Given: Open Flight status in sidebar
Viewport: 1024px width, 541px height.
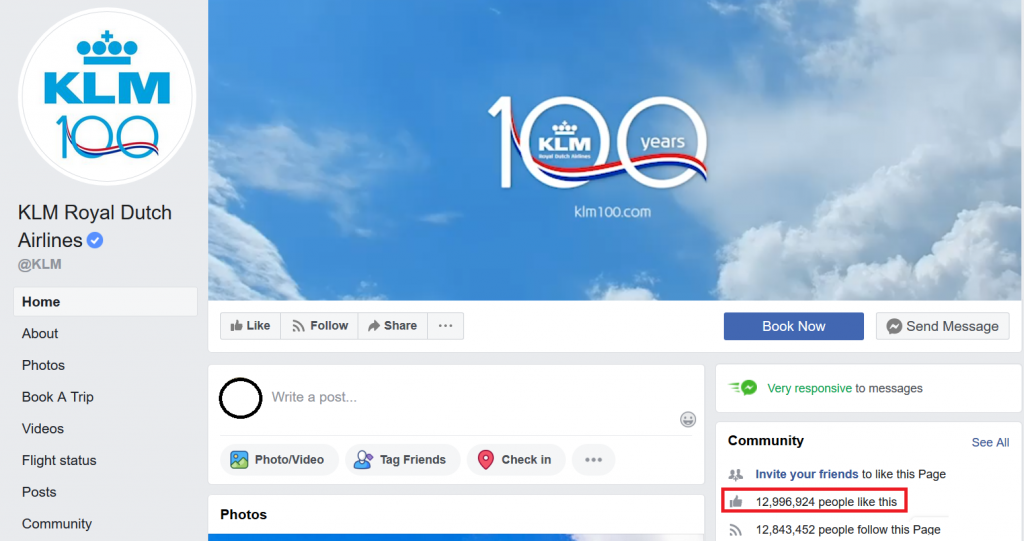Looking at the screenshot, I should 59,461.
